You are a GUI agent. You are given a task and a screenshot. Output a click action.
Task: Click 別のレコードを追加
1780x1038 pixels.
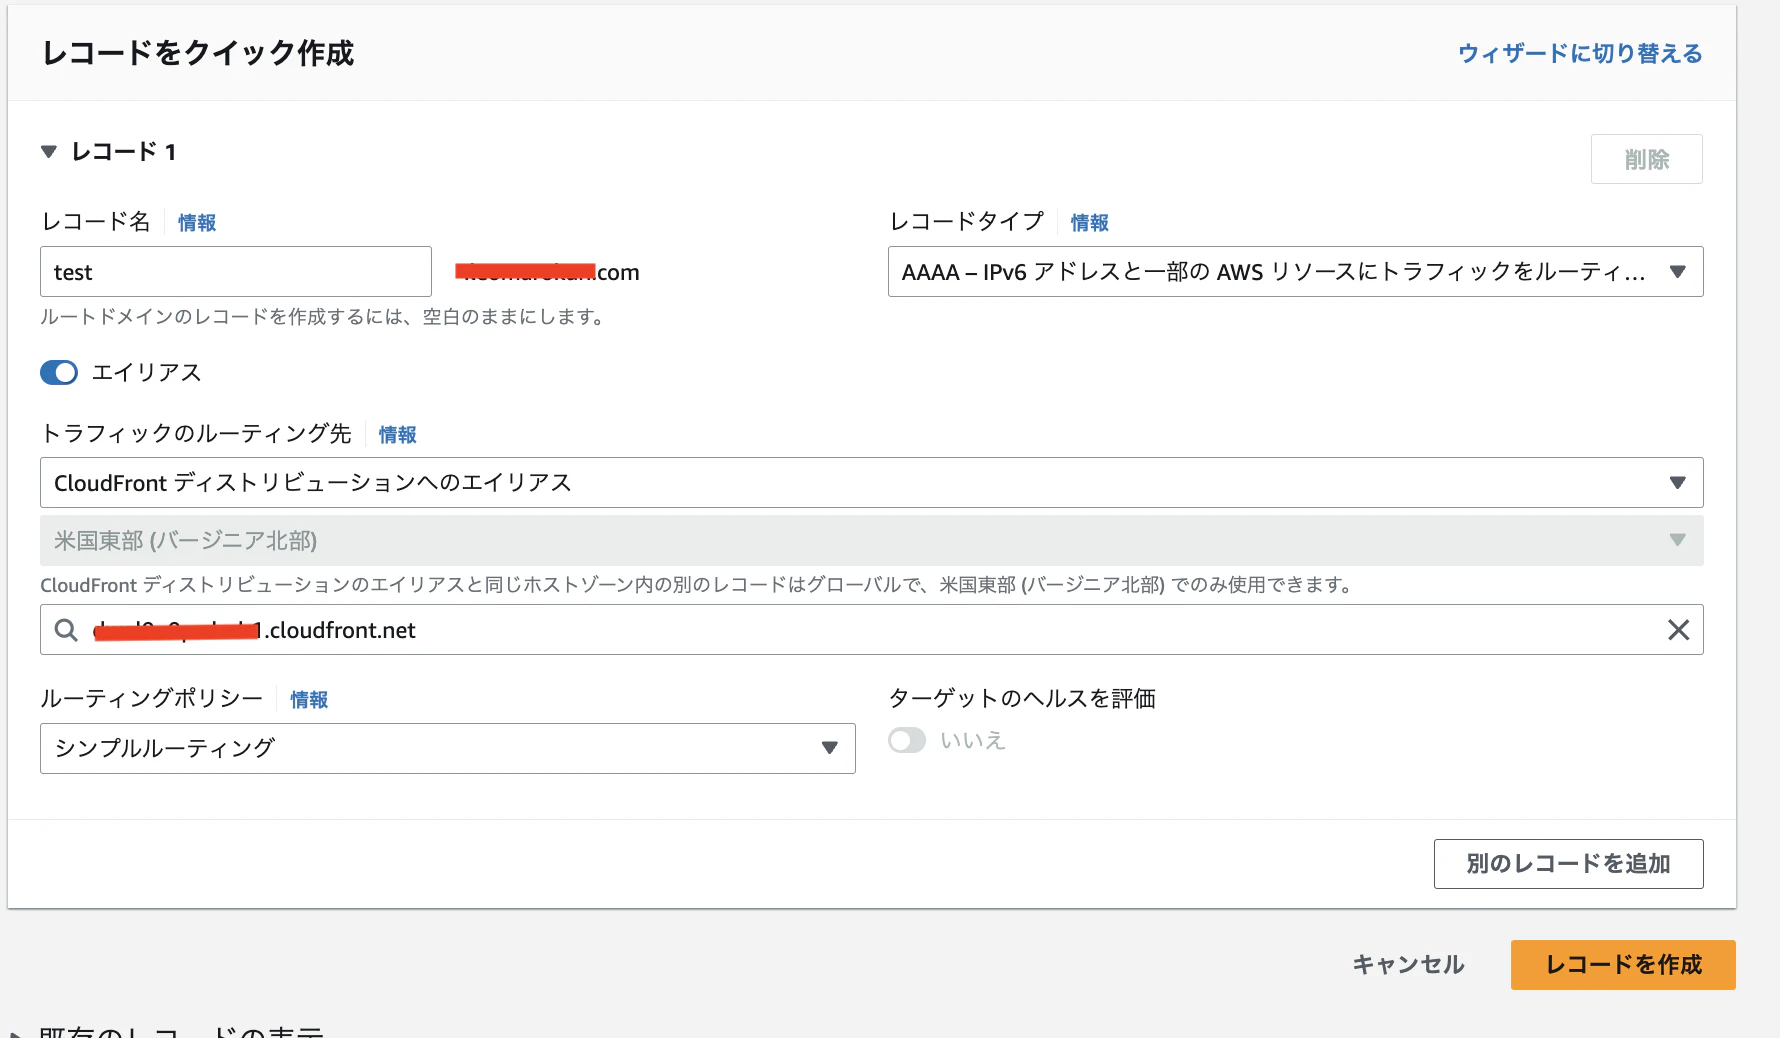(x=1568, y=863)
